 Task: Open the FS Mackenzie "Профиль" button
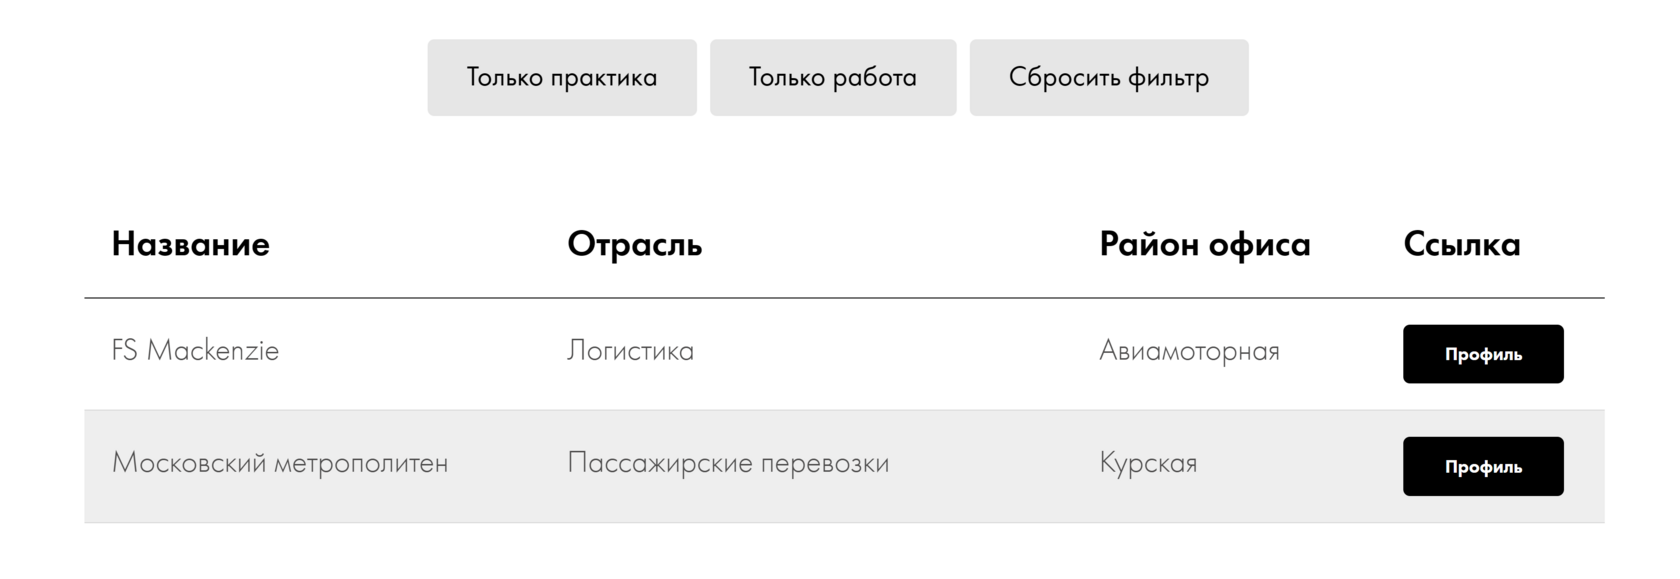[x=1483, y=354]
